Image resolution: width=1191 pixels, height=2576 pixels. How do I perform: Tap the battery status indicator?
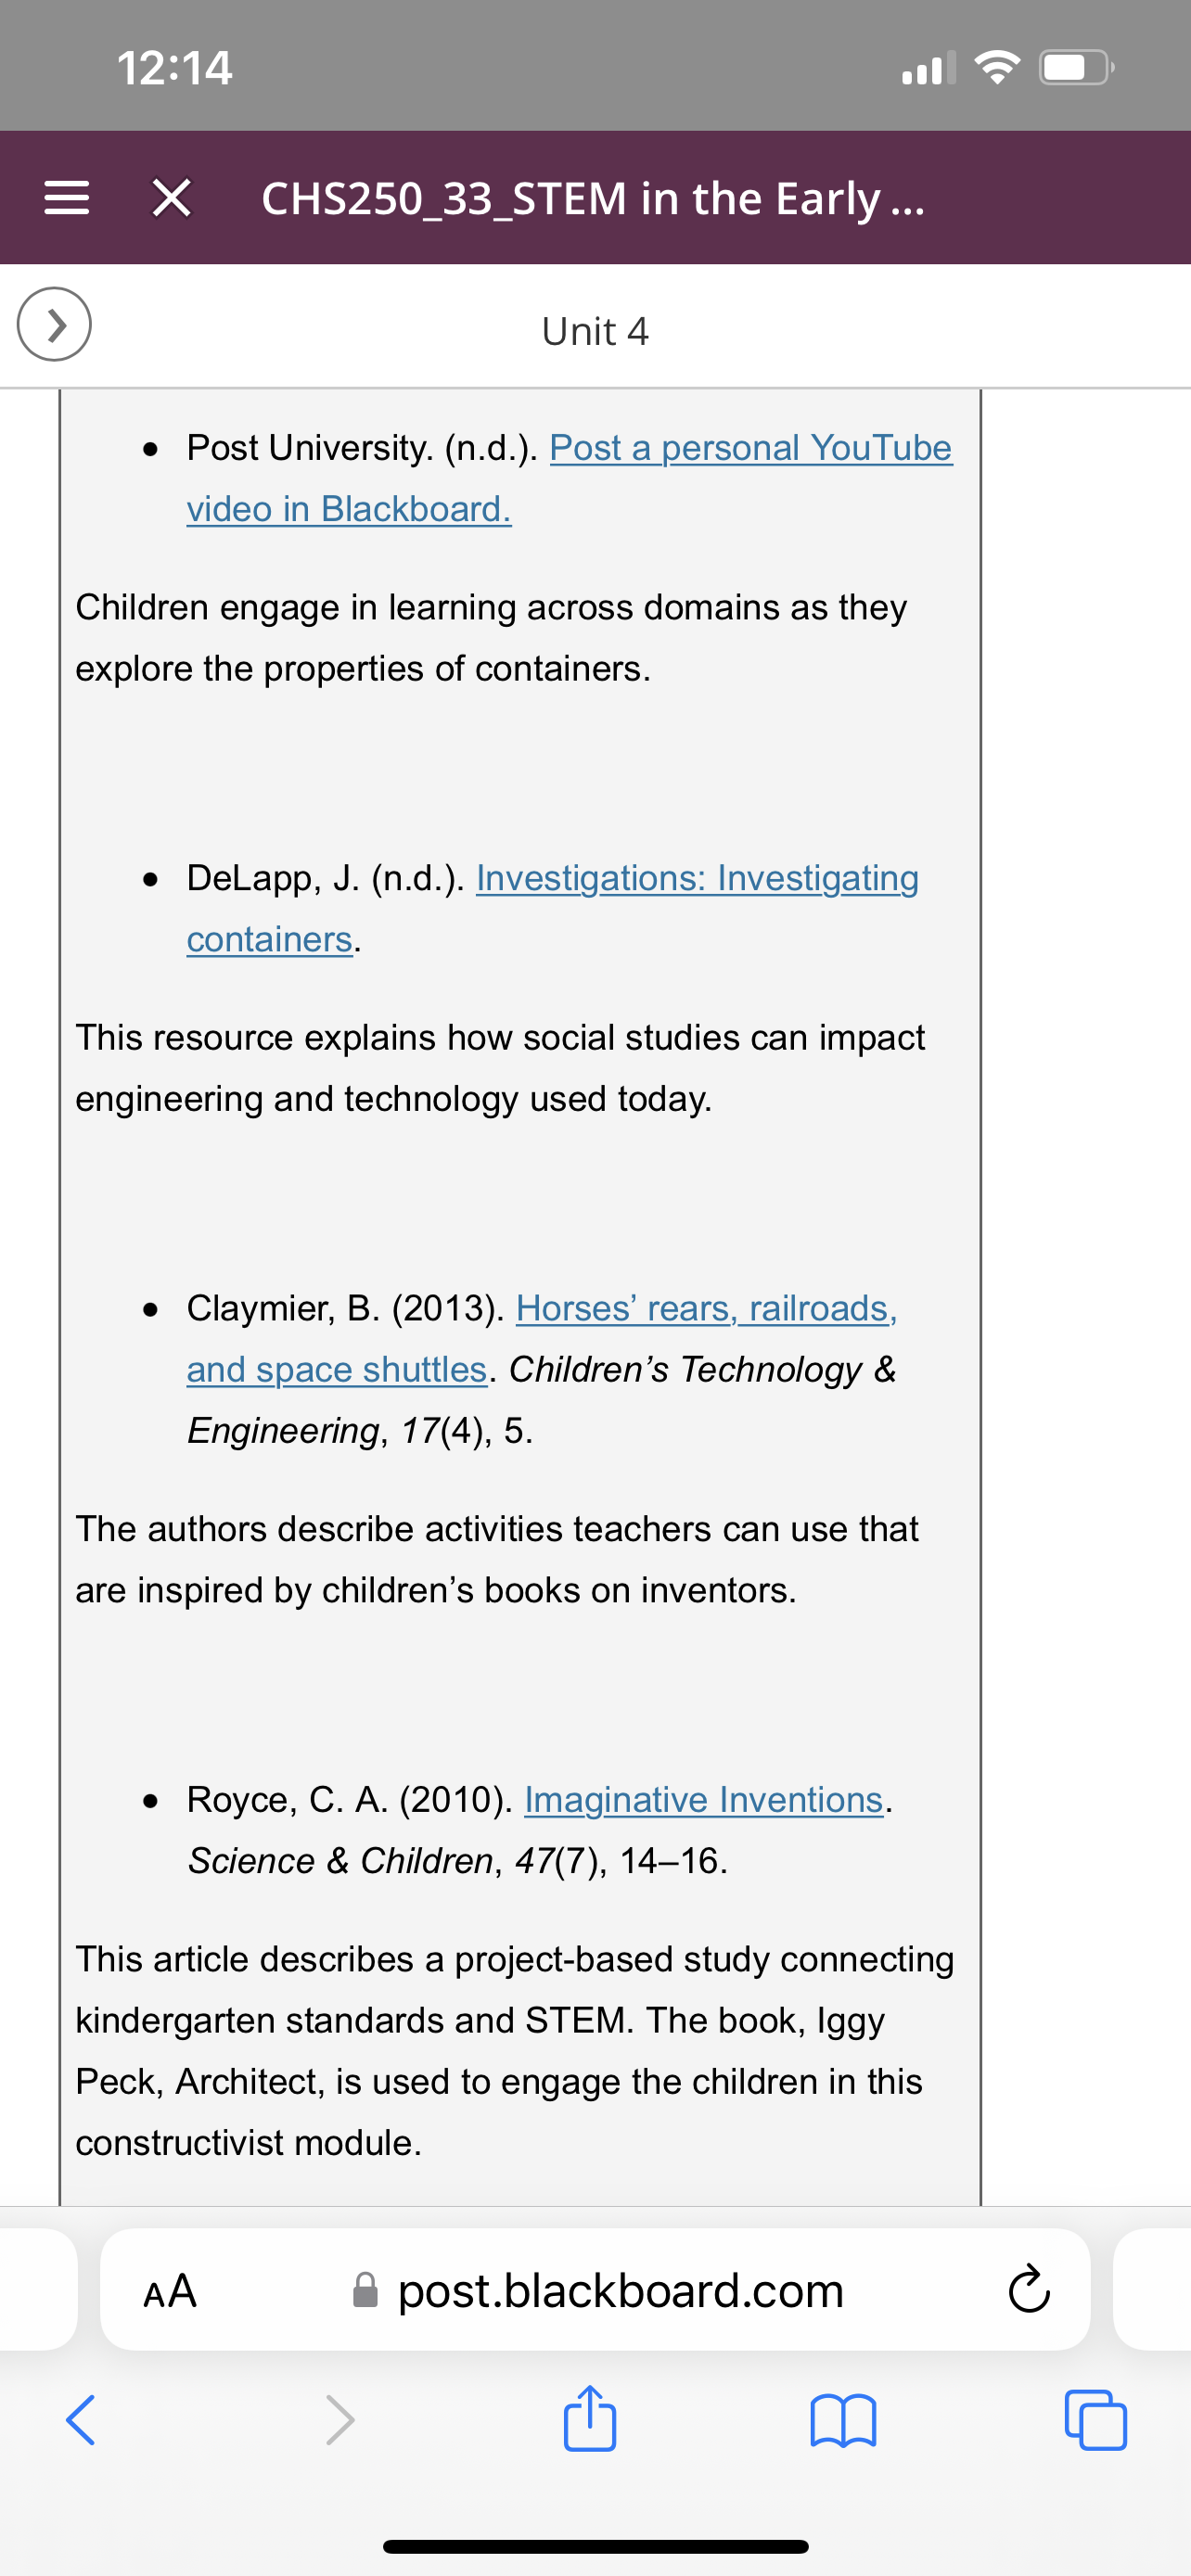(x=1077, y=68)
